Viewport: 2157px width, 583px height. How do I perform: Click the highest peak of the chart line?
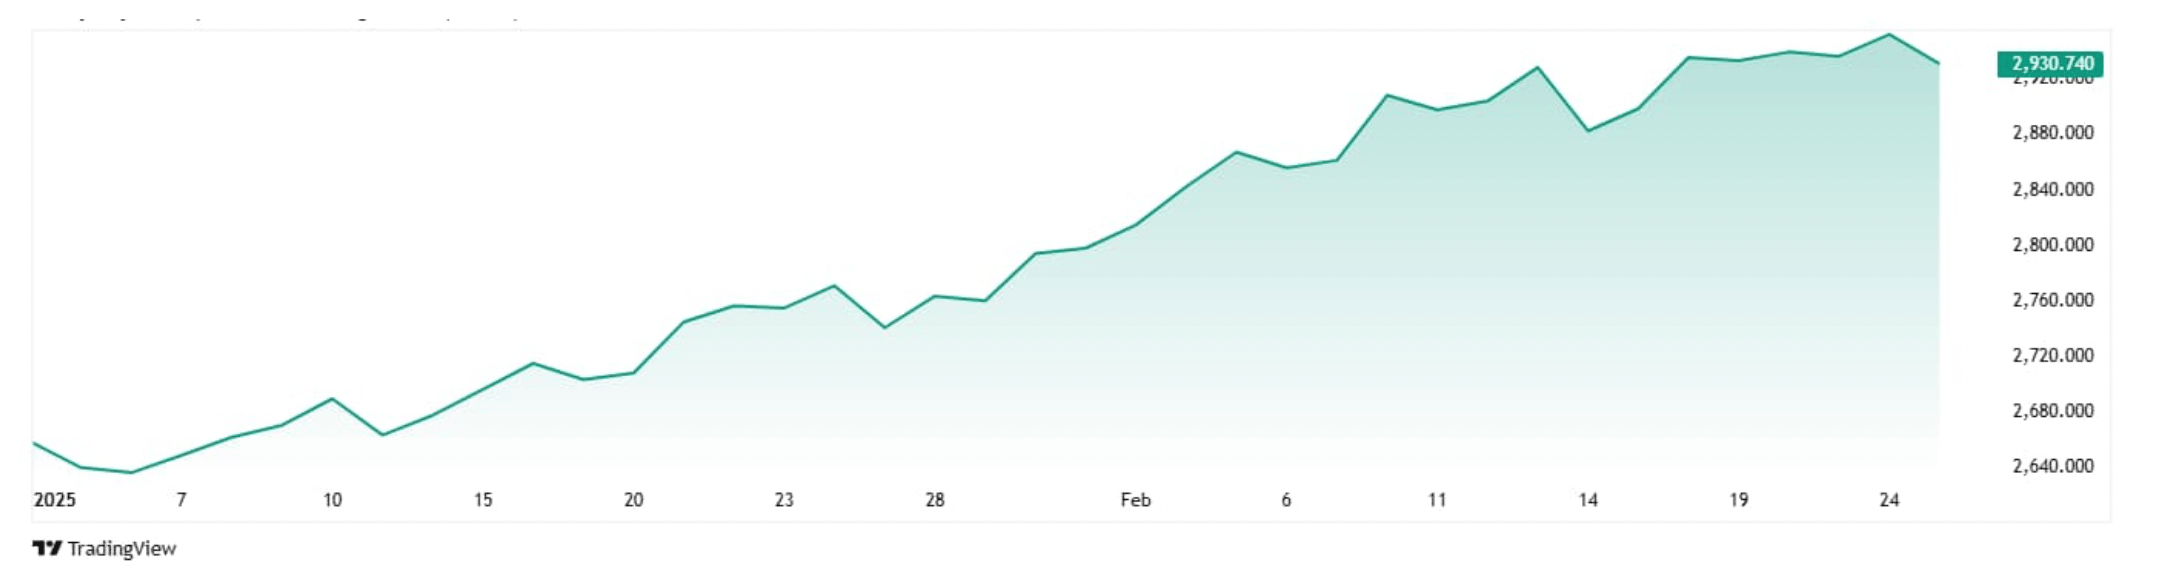(x=1889, y=35)
